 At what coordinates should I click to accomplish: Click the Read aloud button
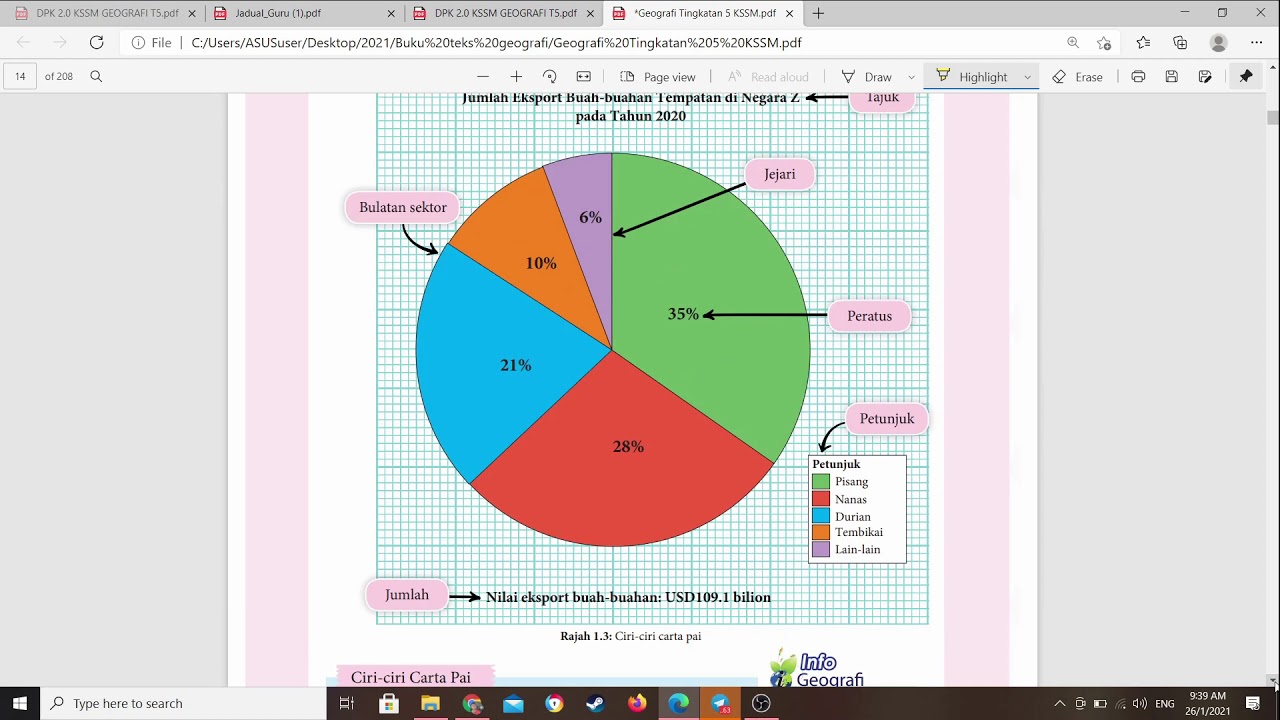[768, 77]
